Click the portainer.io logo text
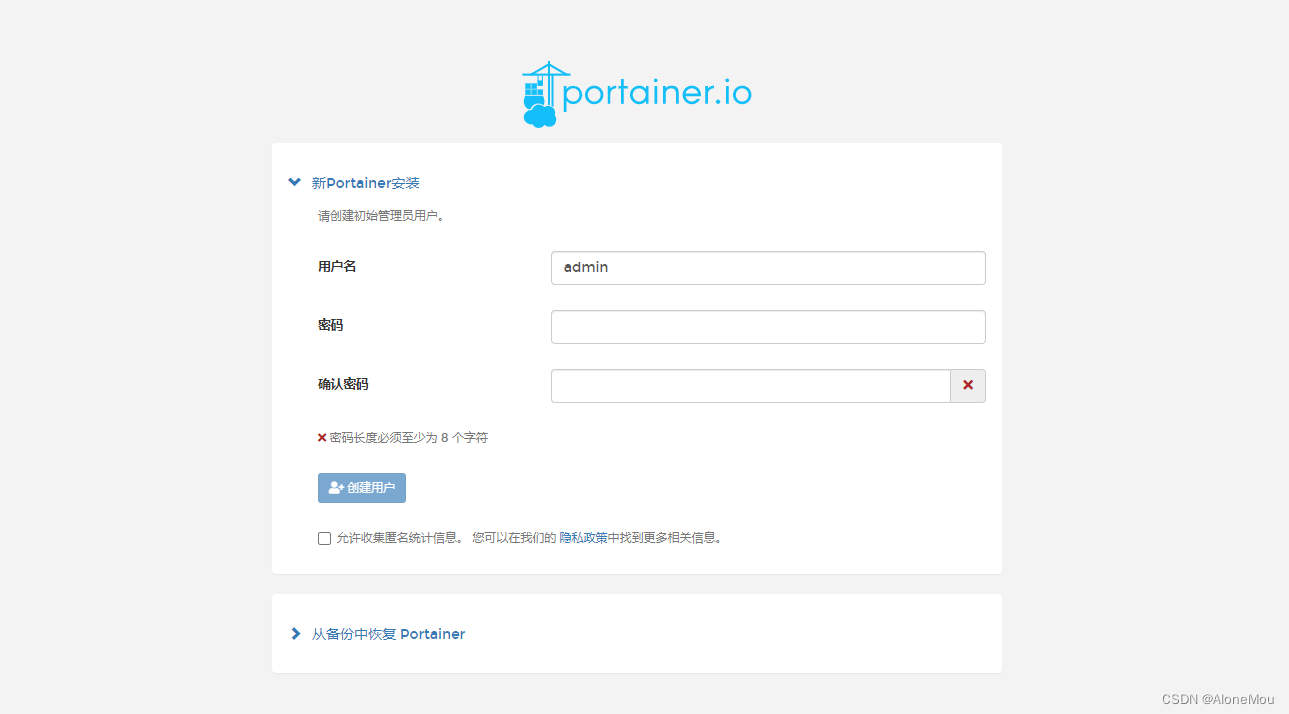Viewport: 1289px width, 714px height. [x=657, y=94]
